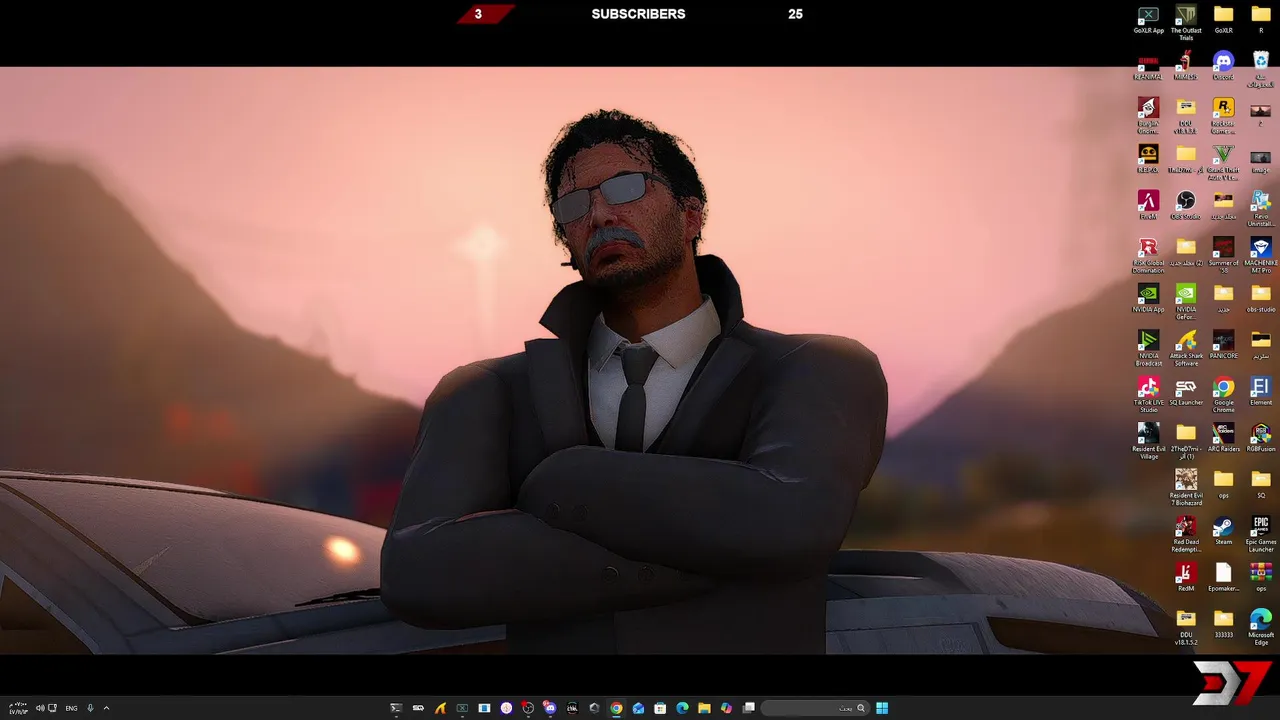Open the GoXLR App desktop shortcut

click(x=1148, y=20)
